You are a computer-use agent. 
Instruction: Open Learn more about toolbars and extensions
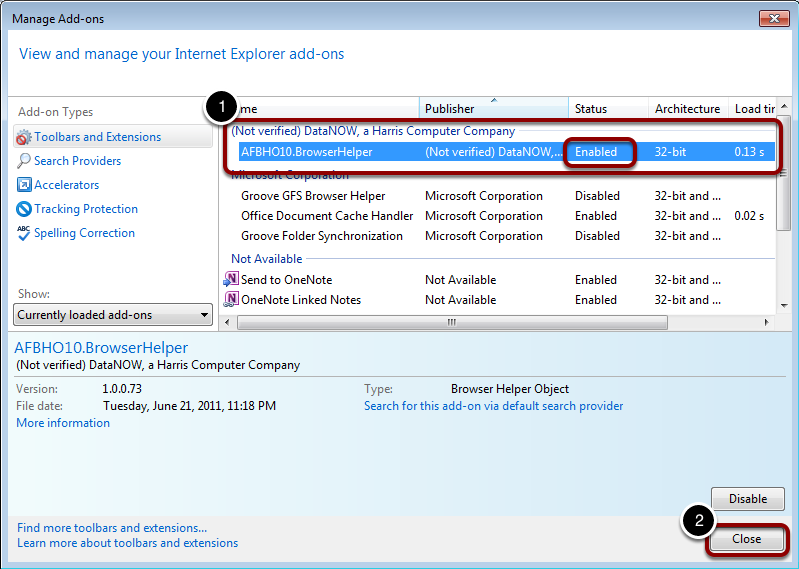tap(127, 543)
